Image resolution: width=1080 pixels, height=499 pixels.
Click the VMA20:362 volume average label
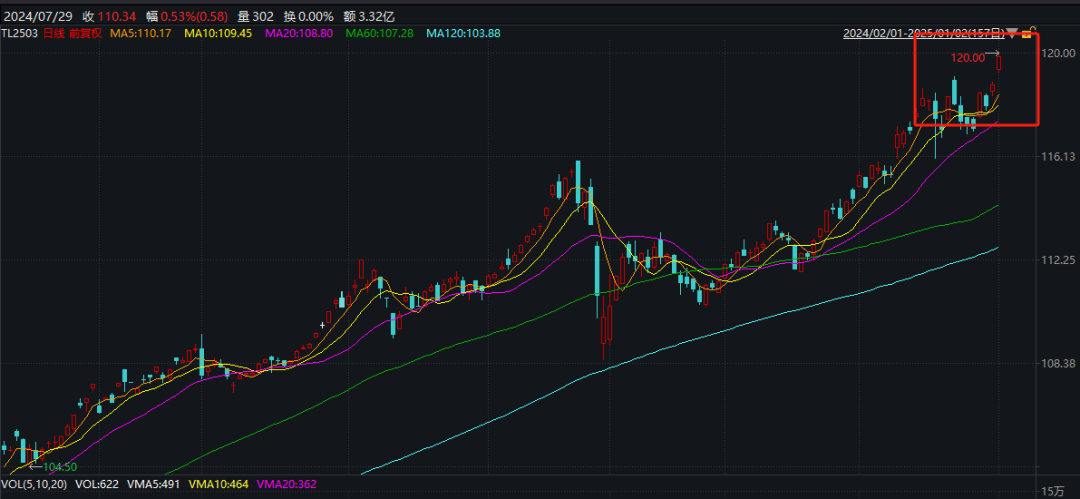284,485
